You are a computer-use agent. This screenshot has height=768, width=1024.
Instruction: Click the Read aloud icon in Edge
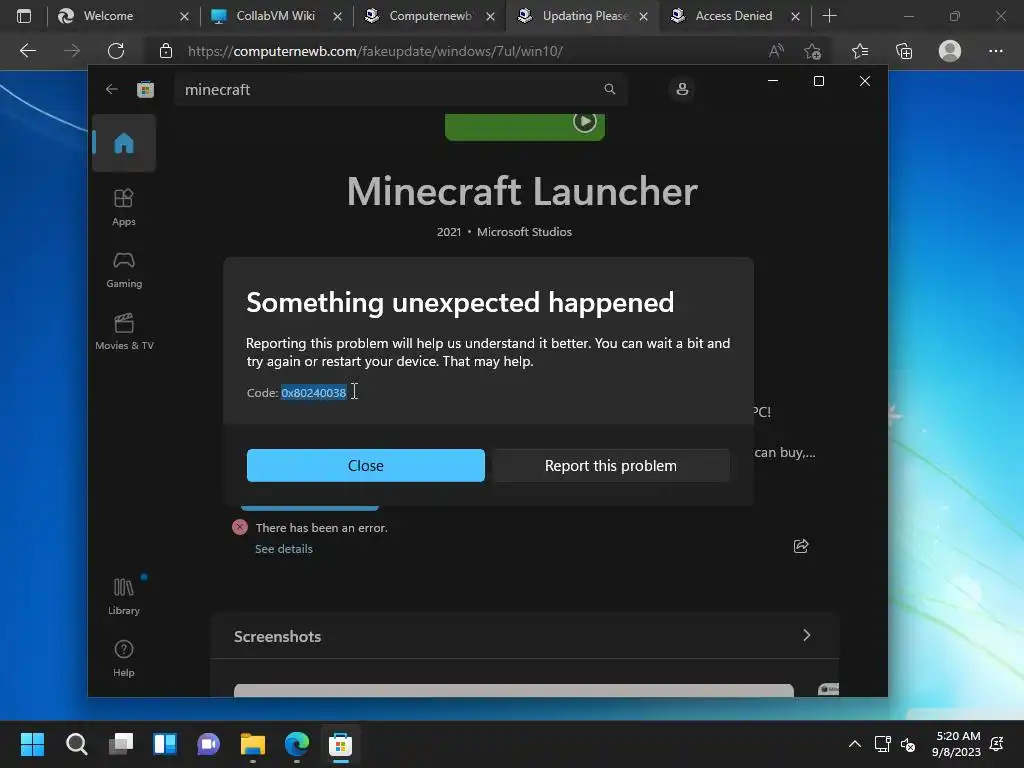(x=776, y=51)
